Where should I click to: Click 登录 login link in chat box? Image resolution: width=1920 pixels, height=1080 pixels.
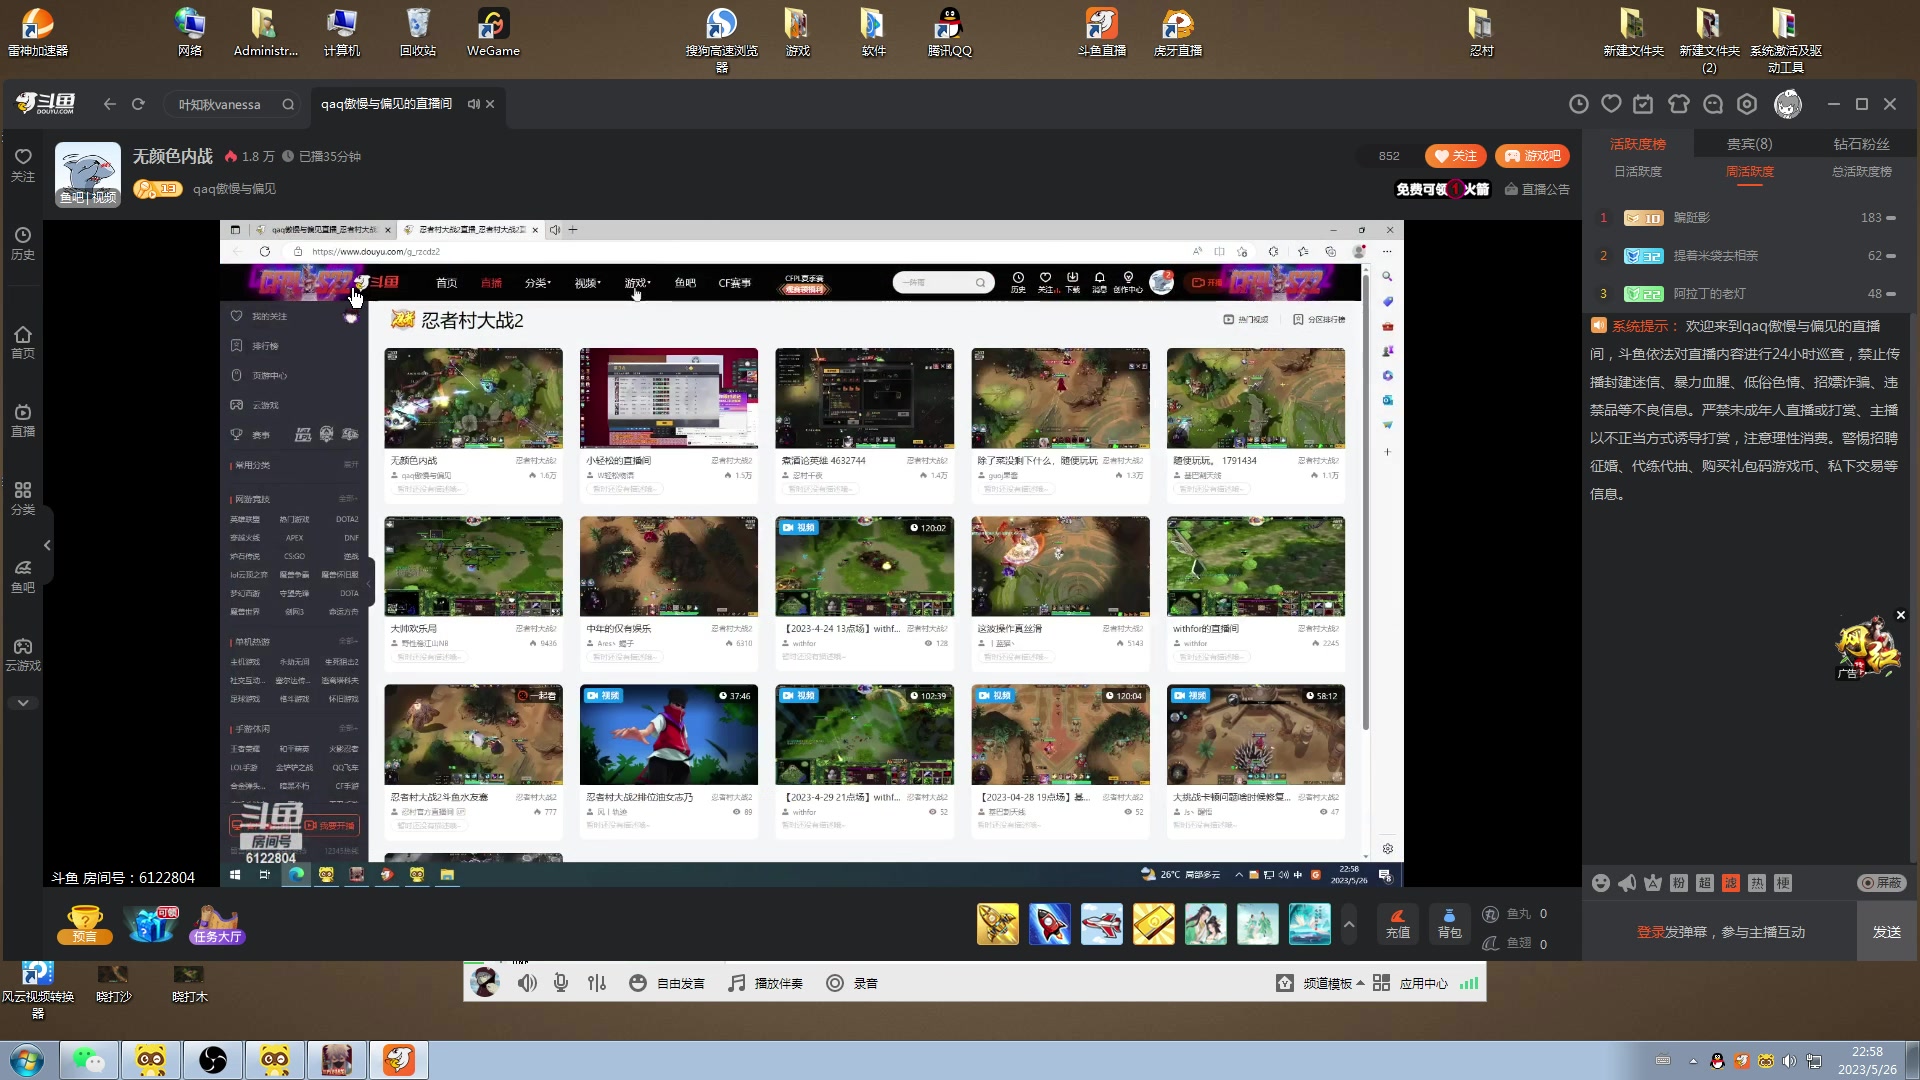[1650, 932]
